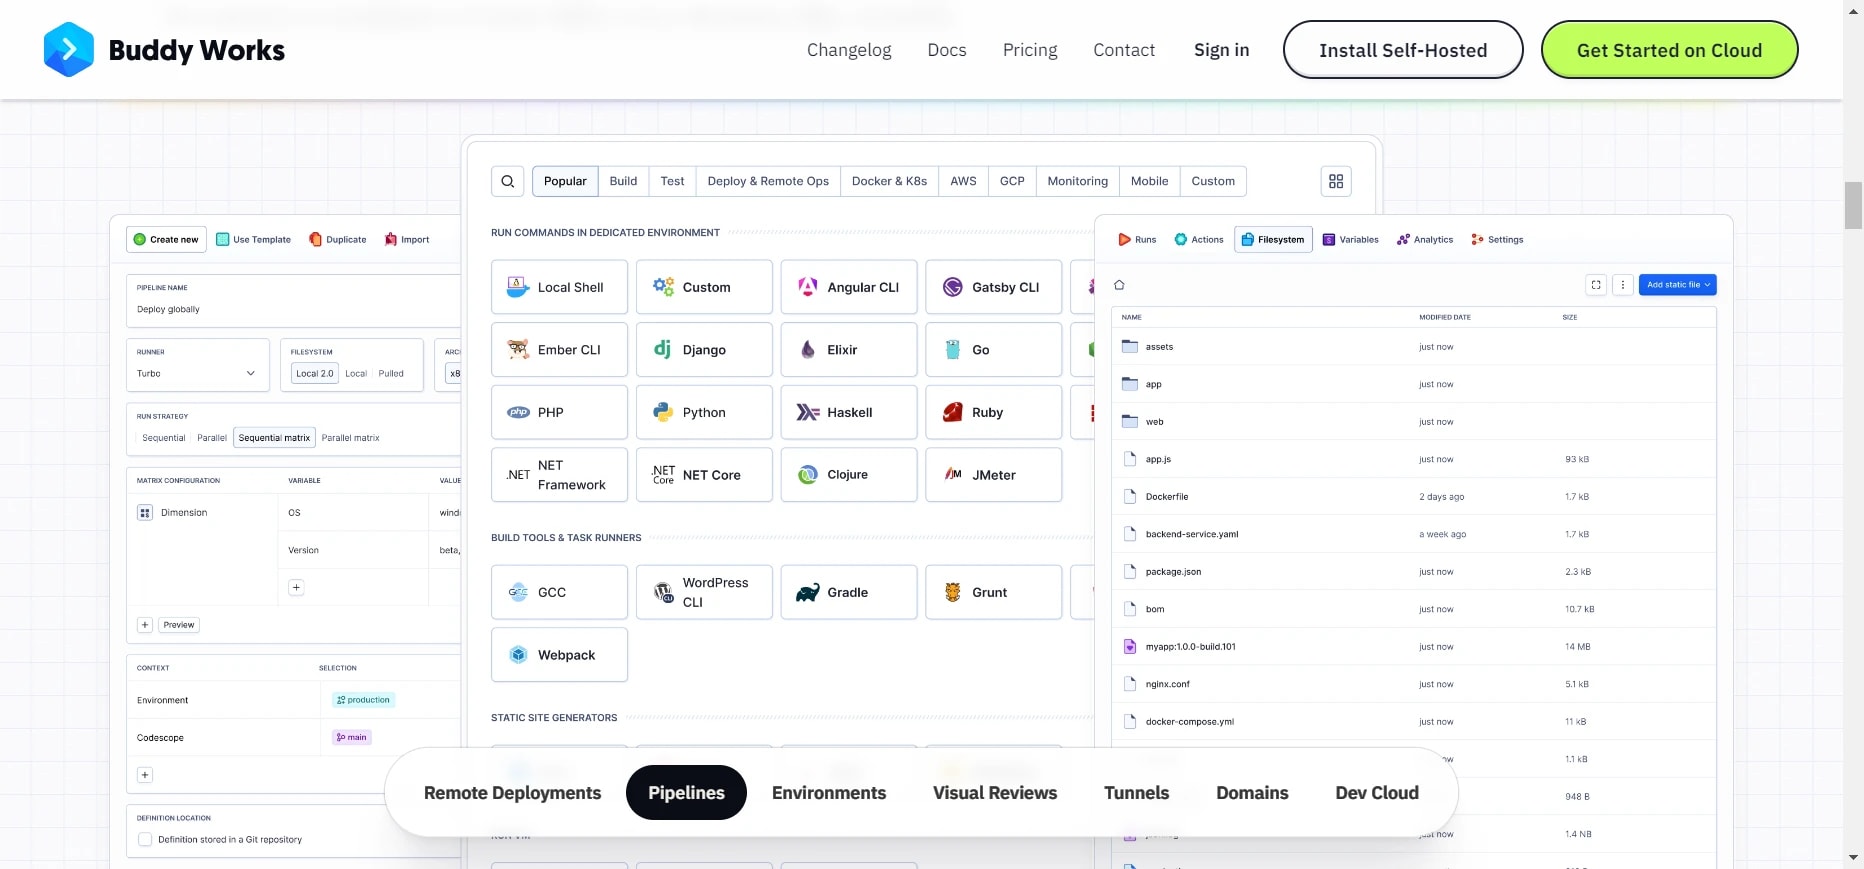Select Sequential matrix strategy
This screenshot has height=869, width=1864.
click(274, 438)
